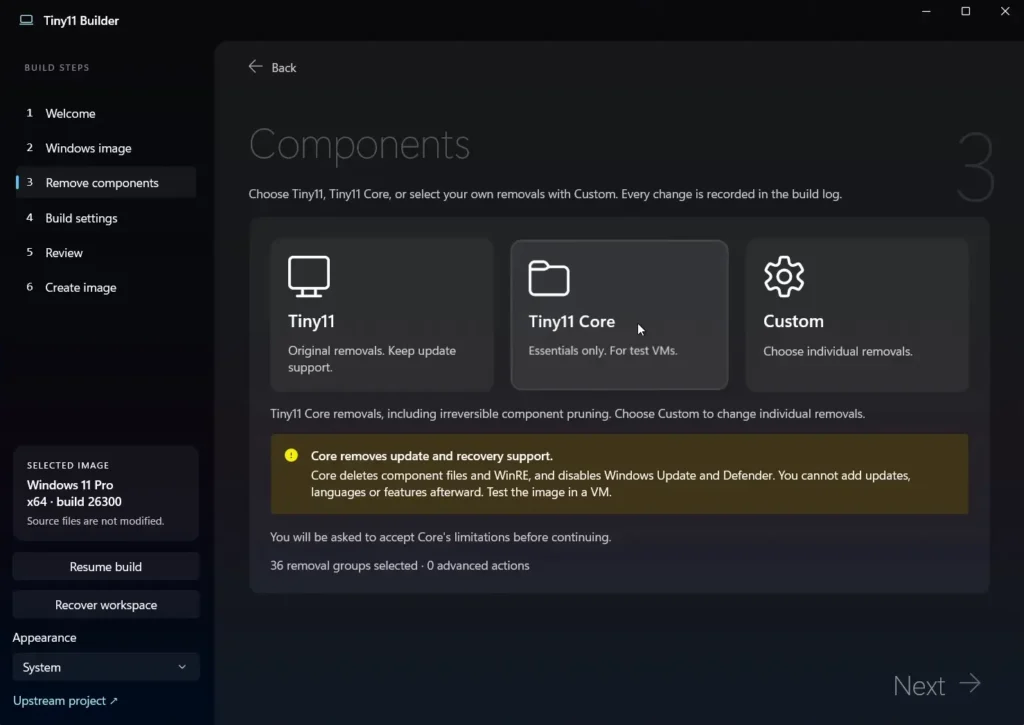Open the Review step
The height and width of the screenshot is (725, 1024).
[106, 253]
